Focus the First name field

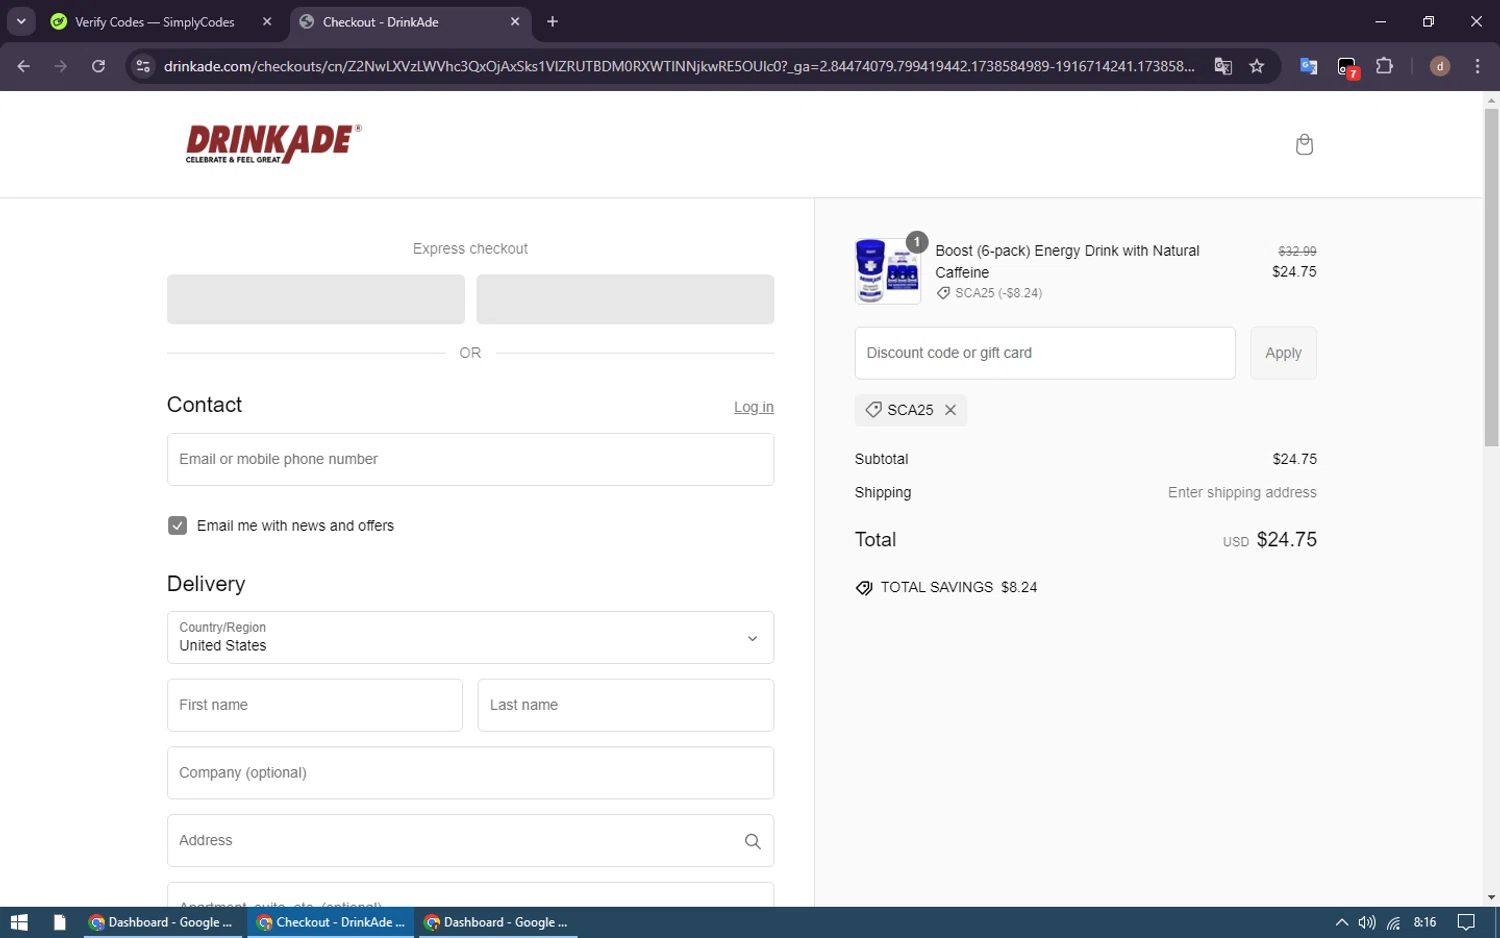pyautogui.click(x=315, y=705)
